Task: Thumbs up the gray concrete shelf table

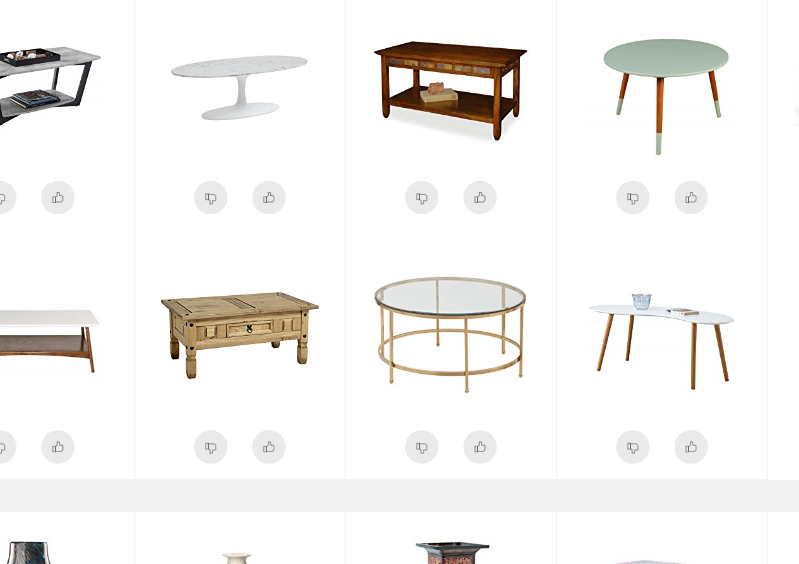Action: (x=58, y=198)
